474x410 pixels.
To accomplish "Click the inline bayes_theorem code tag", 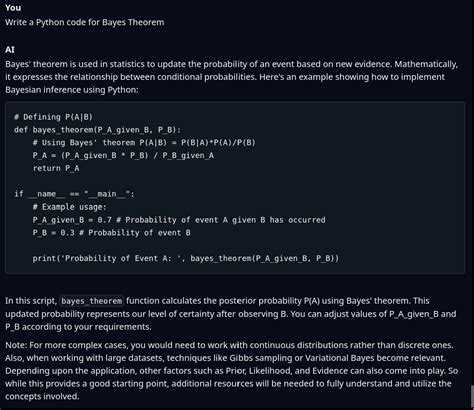I will click(x=92, y=301).
